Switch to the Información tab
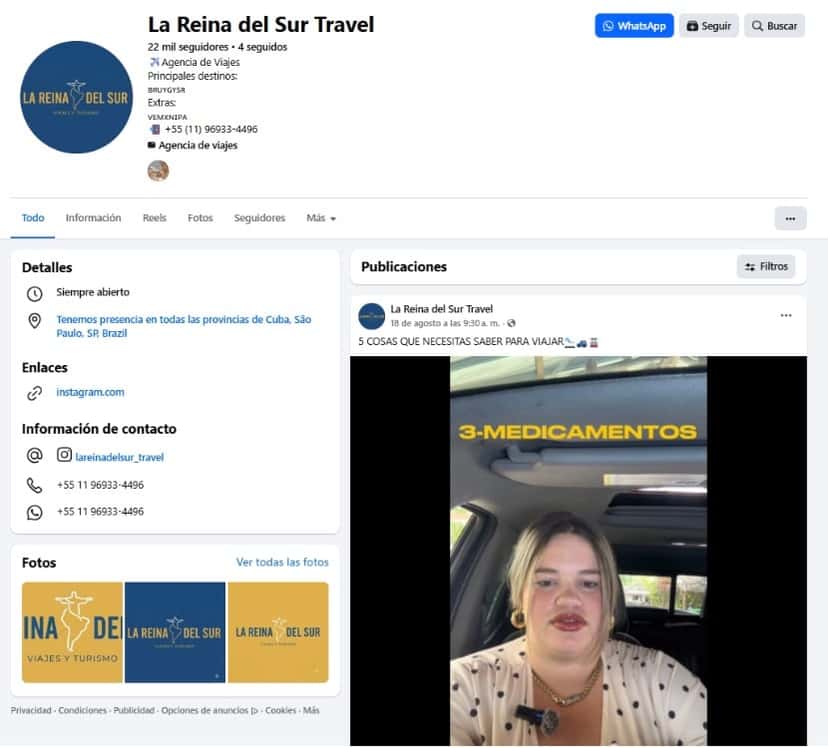The height and width of the screenshot is (748, 828). 93,218
